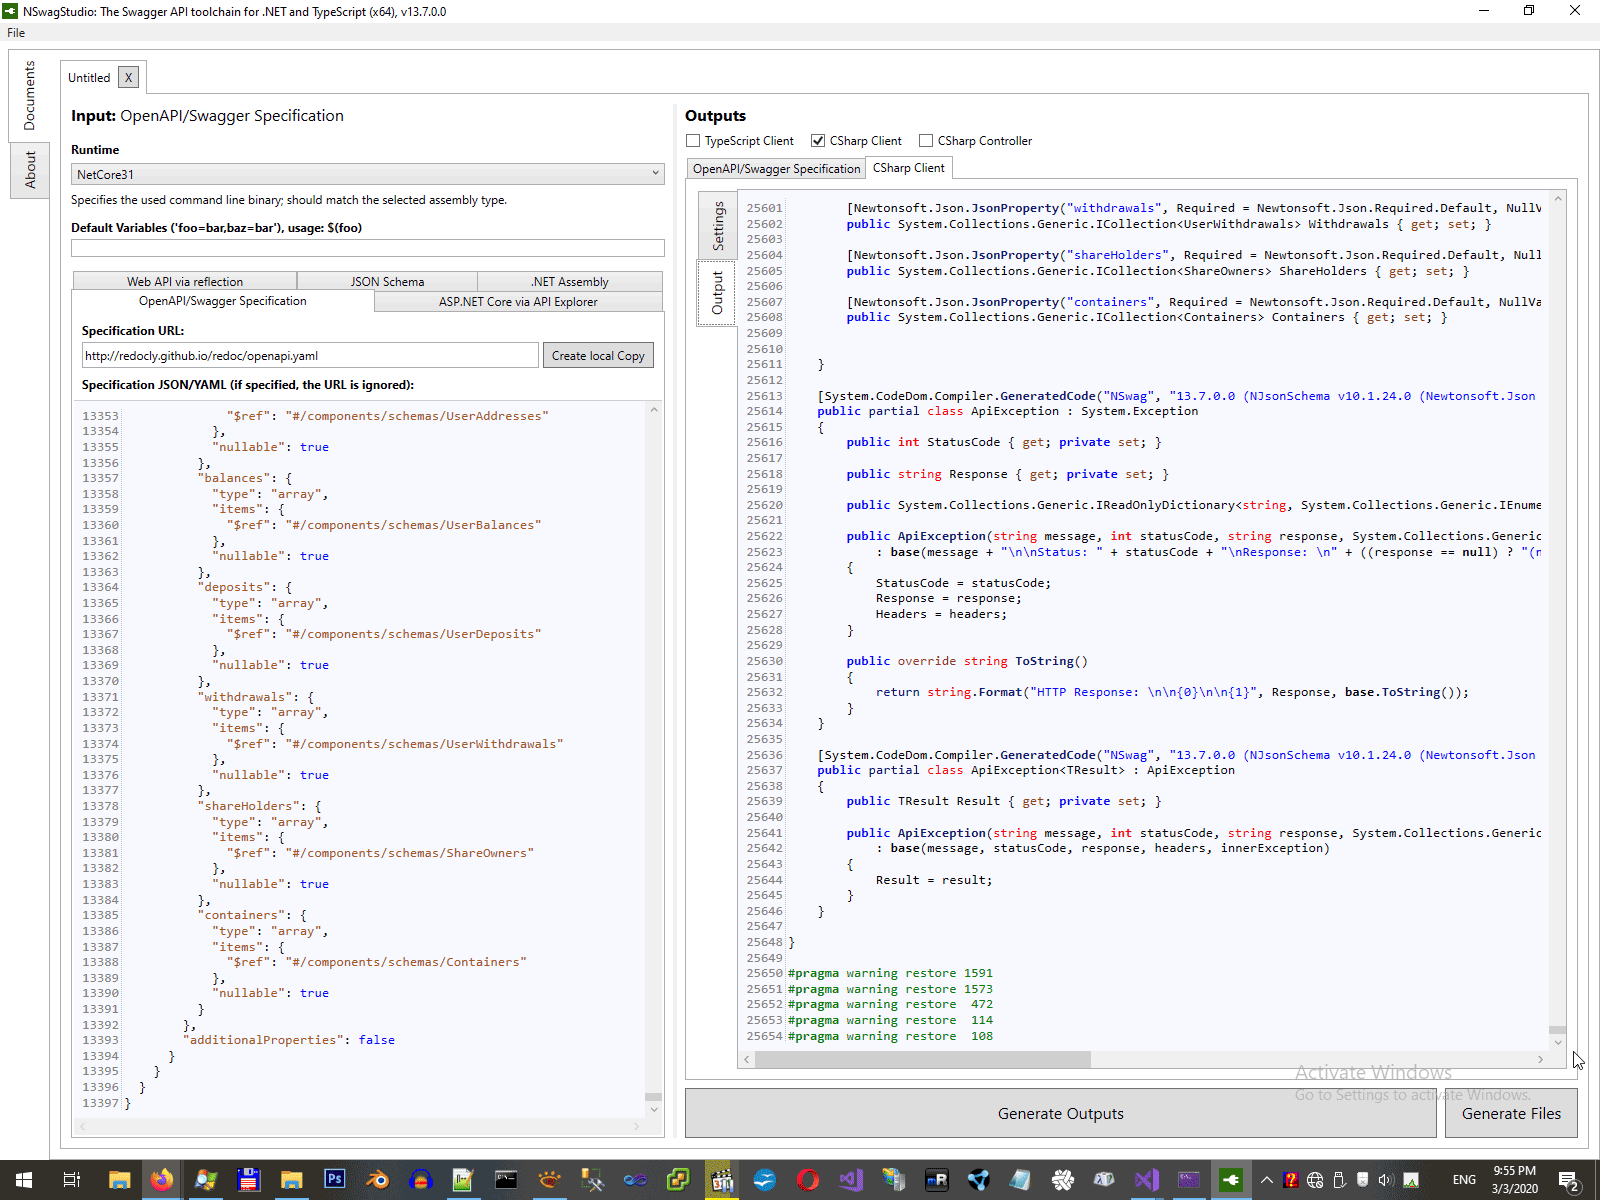Screen dimensions: 1600x1200
Task: Enable the TypeScript Client checkbox
Action: pyautogui.click(x=693, y=141)
